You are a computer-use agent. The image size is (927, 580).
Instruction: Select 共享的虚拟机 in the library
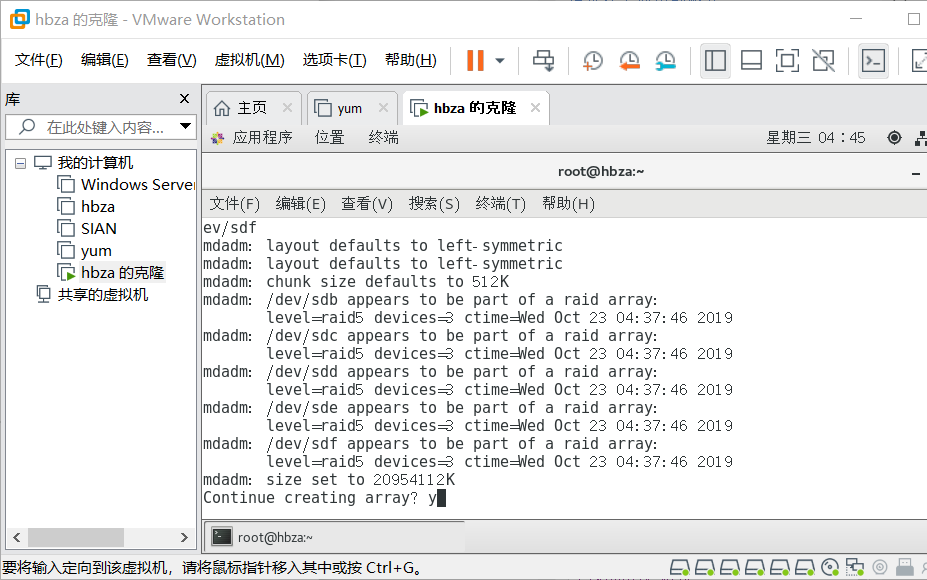92,294
